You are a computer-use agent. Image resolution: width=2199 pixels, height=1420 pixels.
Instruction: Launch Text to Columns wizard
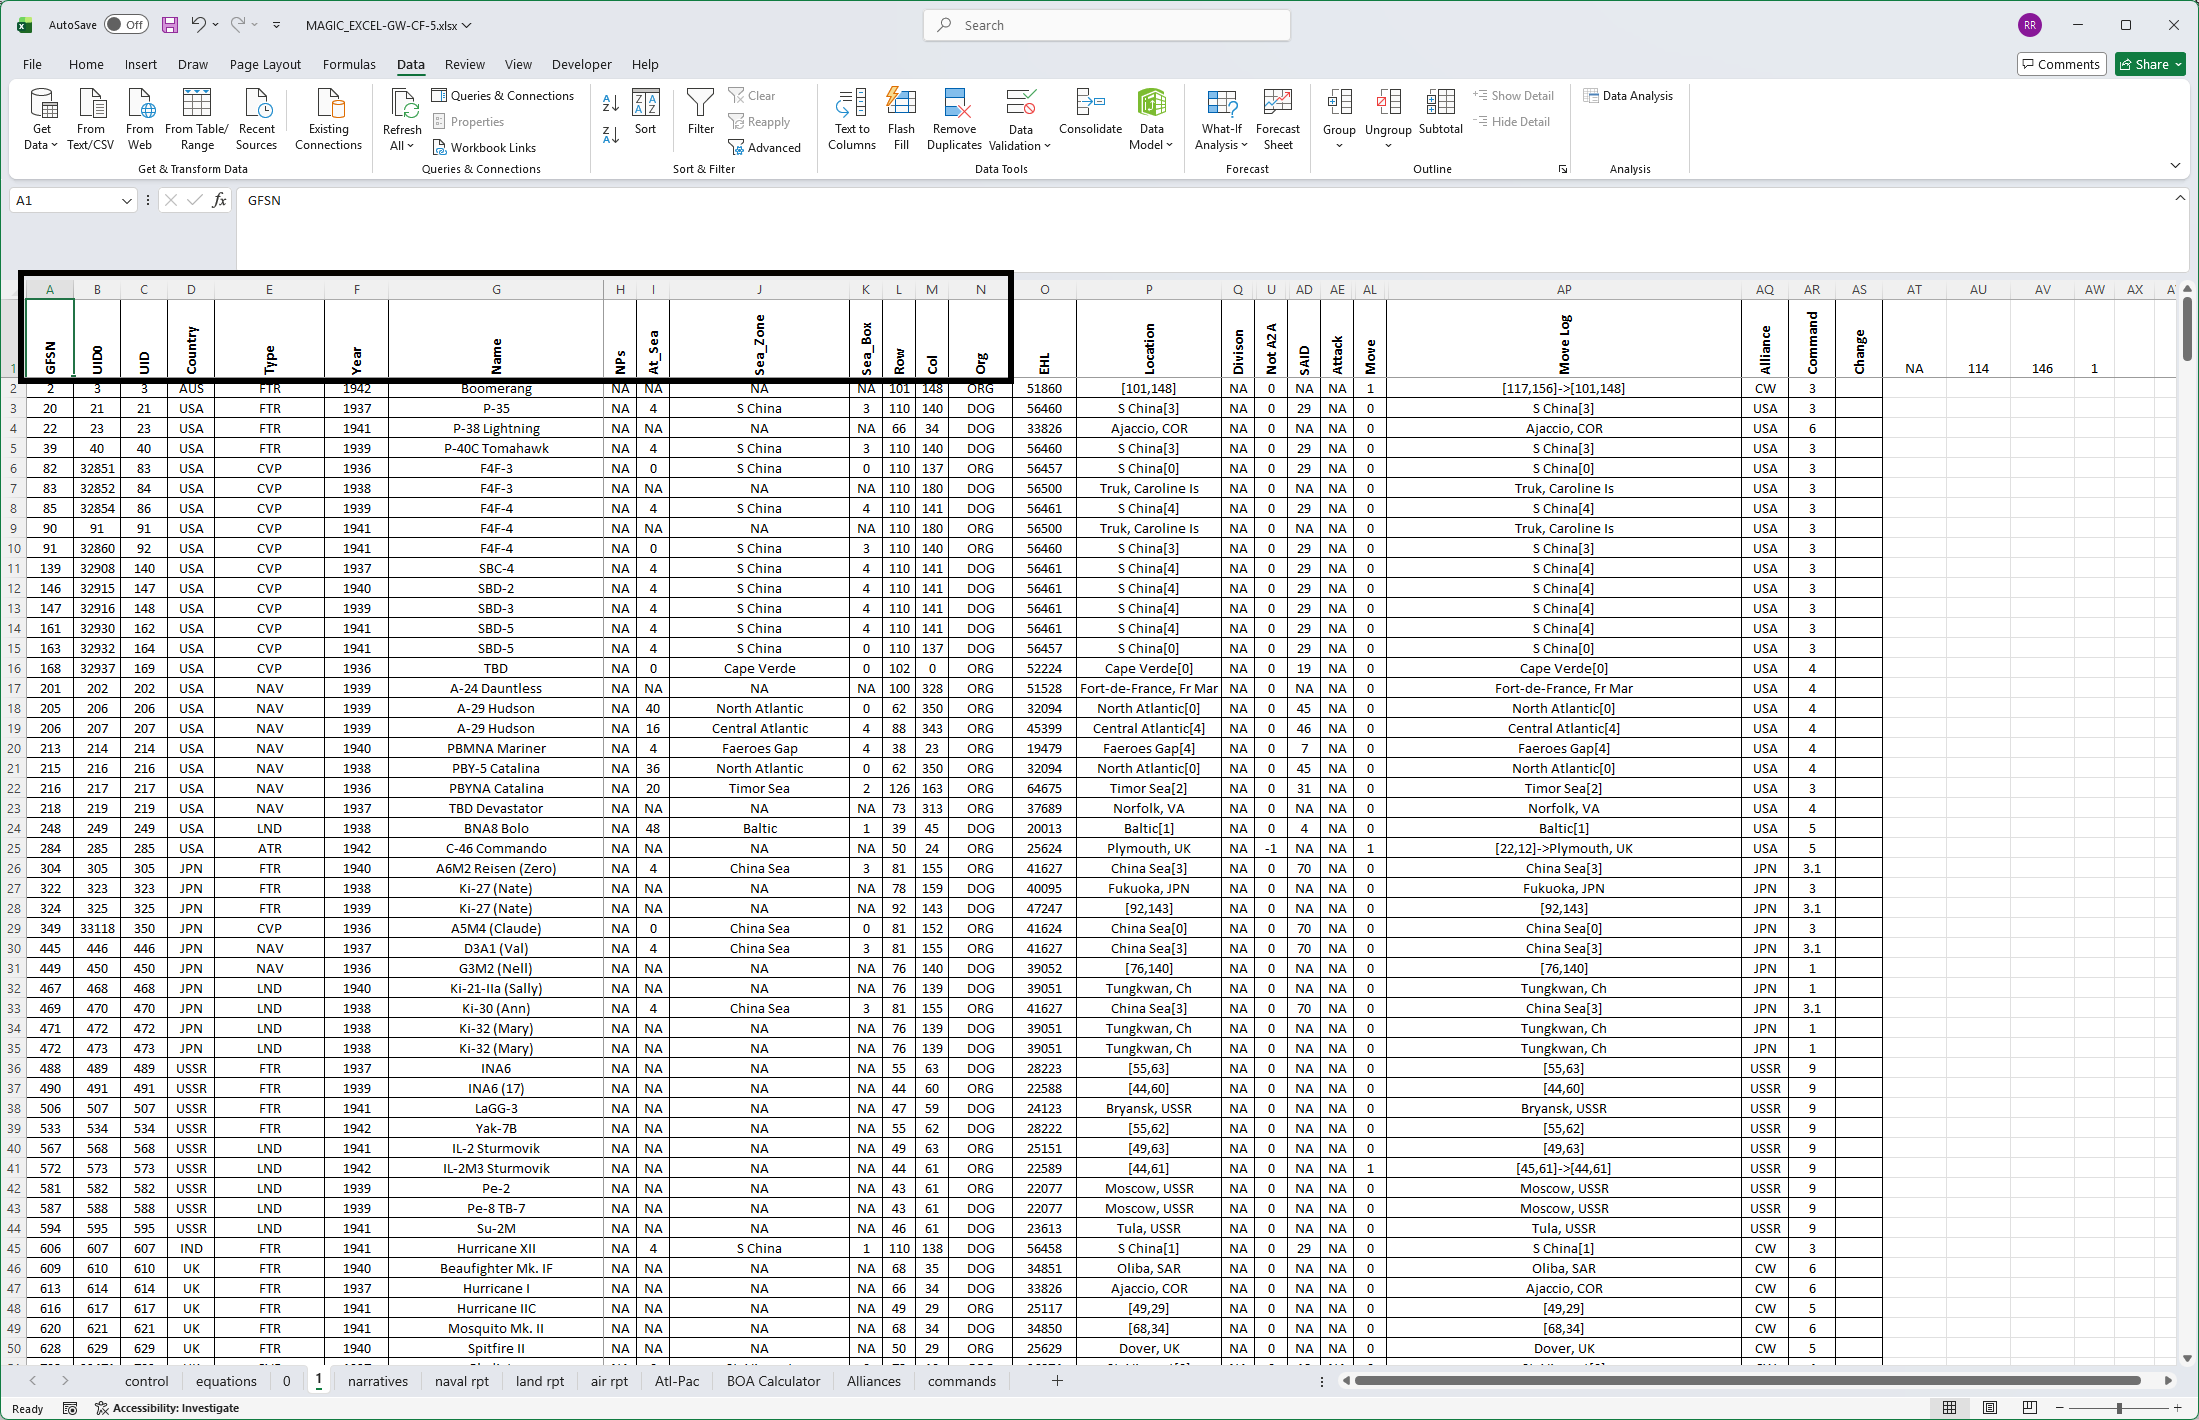852,118
